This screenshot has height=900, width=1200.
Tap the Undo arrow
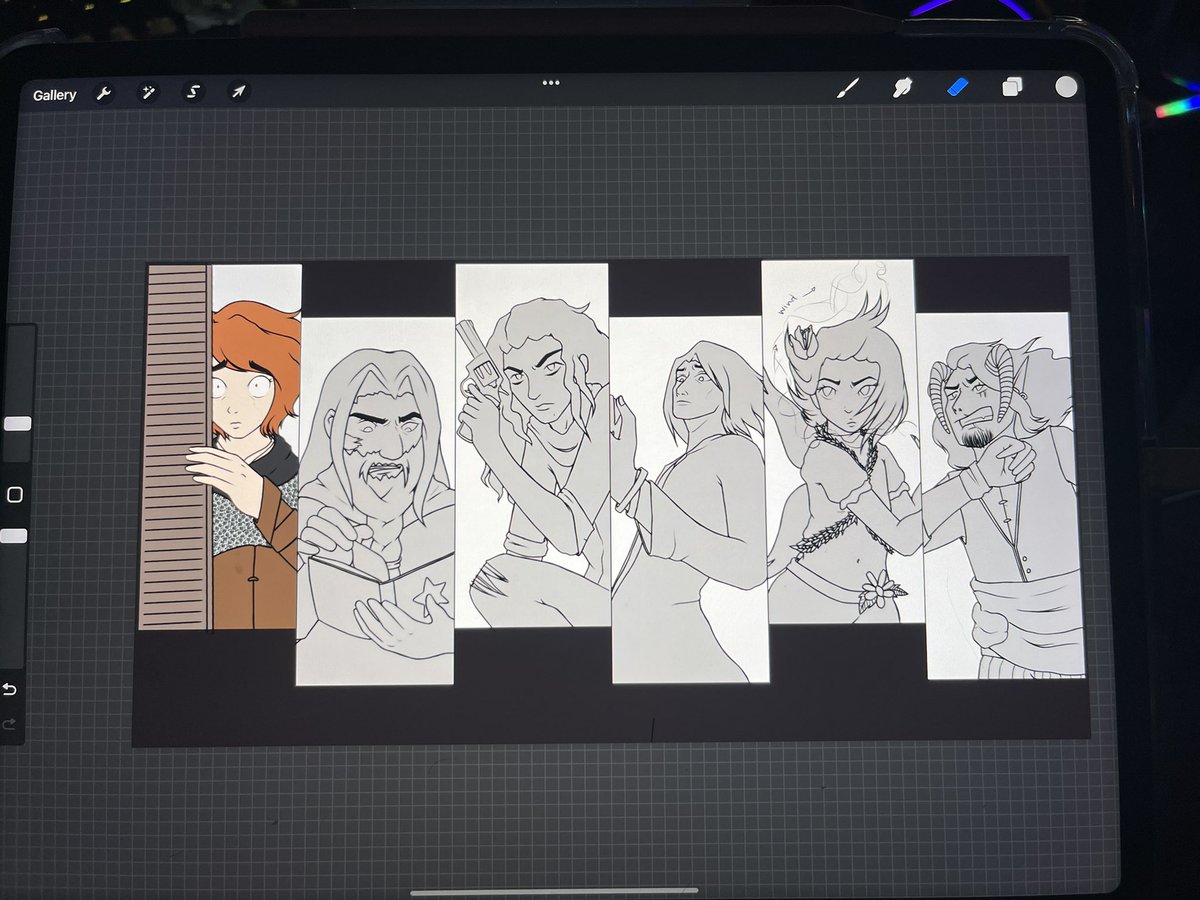click(x=9, y=690)
